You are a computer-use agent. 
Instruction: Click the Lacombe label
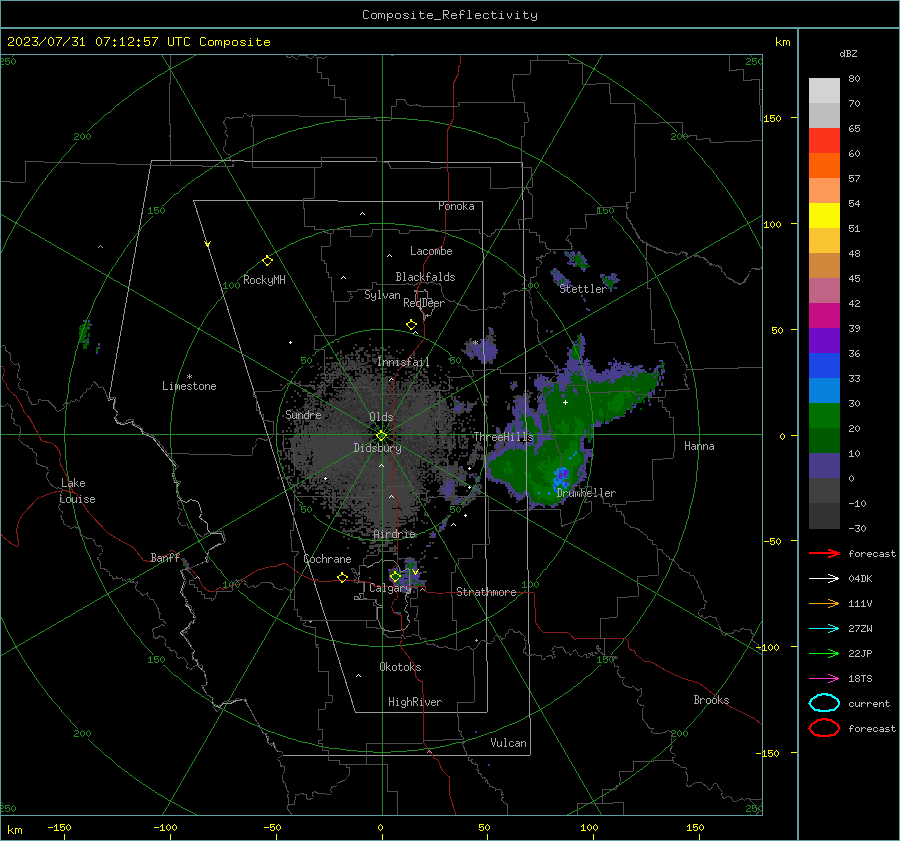click(431, 251)
